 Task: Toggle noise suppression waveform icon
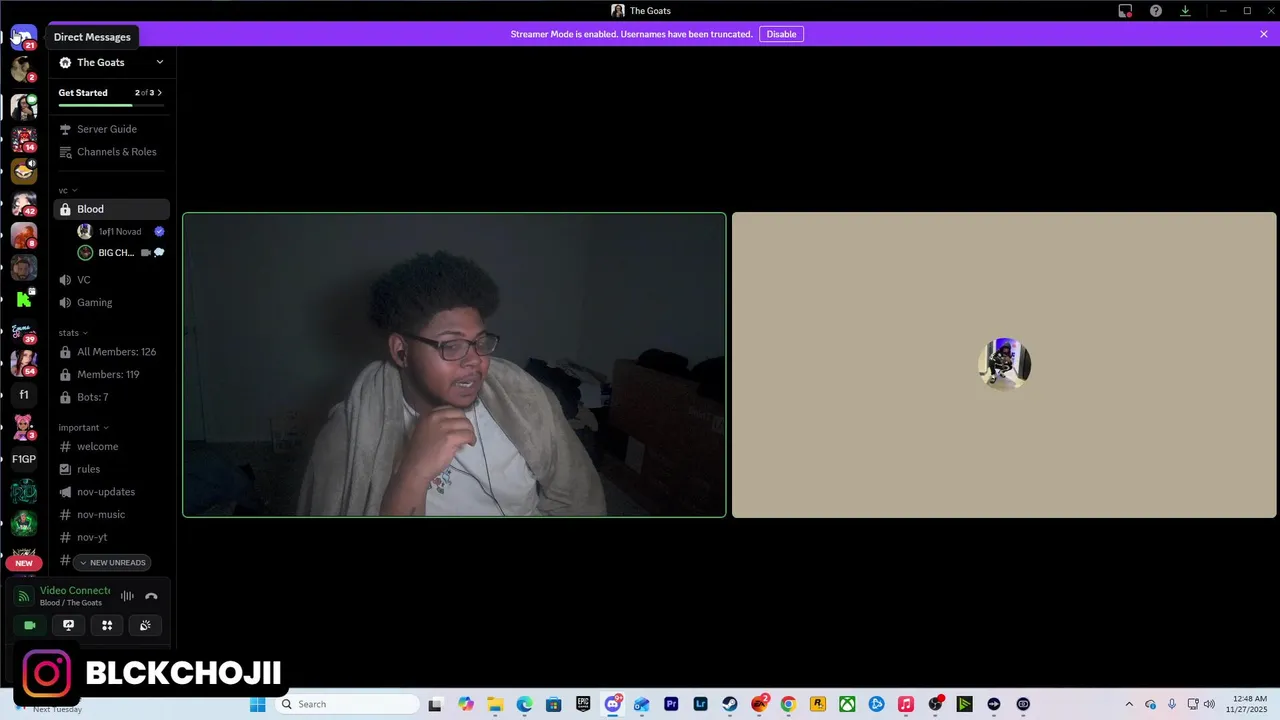click(x=127, y=596)
